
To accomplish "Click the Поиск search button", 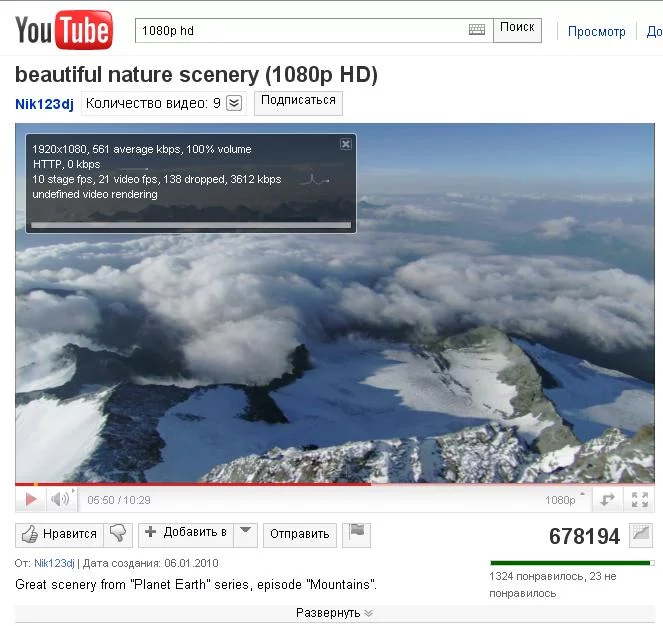I will pyautogui.click(x=517, y=30).
